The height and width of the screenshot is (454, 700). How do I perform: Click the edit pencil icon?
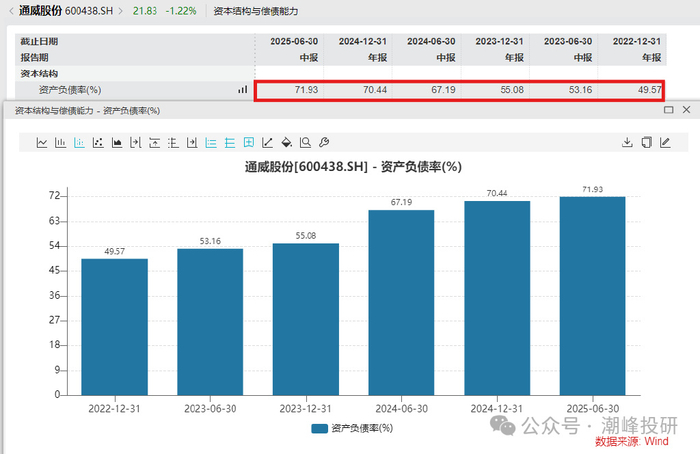(665, 143)
